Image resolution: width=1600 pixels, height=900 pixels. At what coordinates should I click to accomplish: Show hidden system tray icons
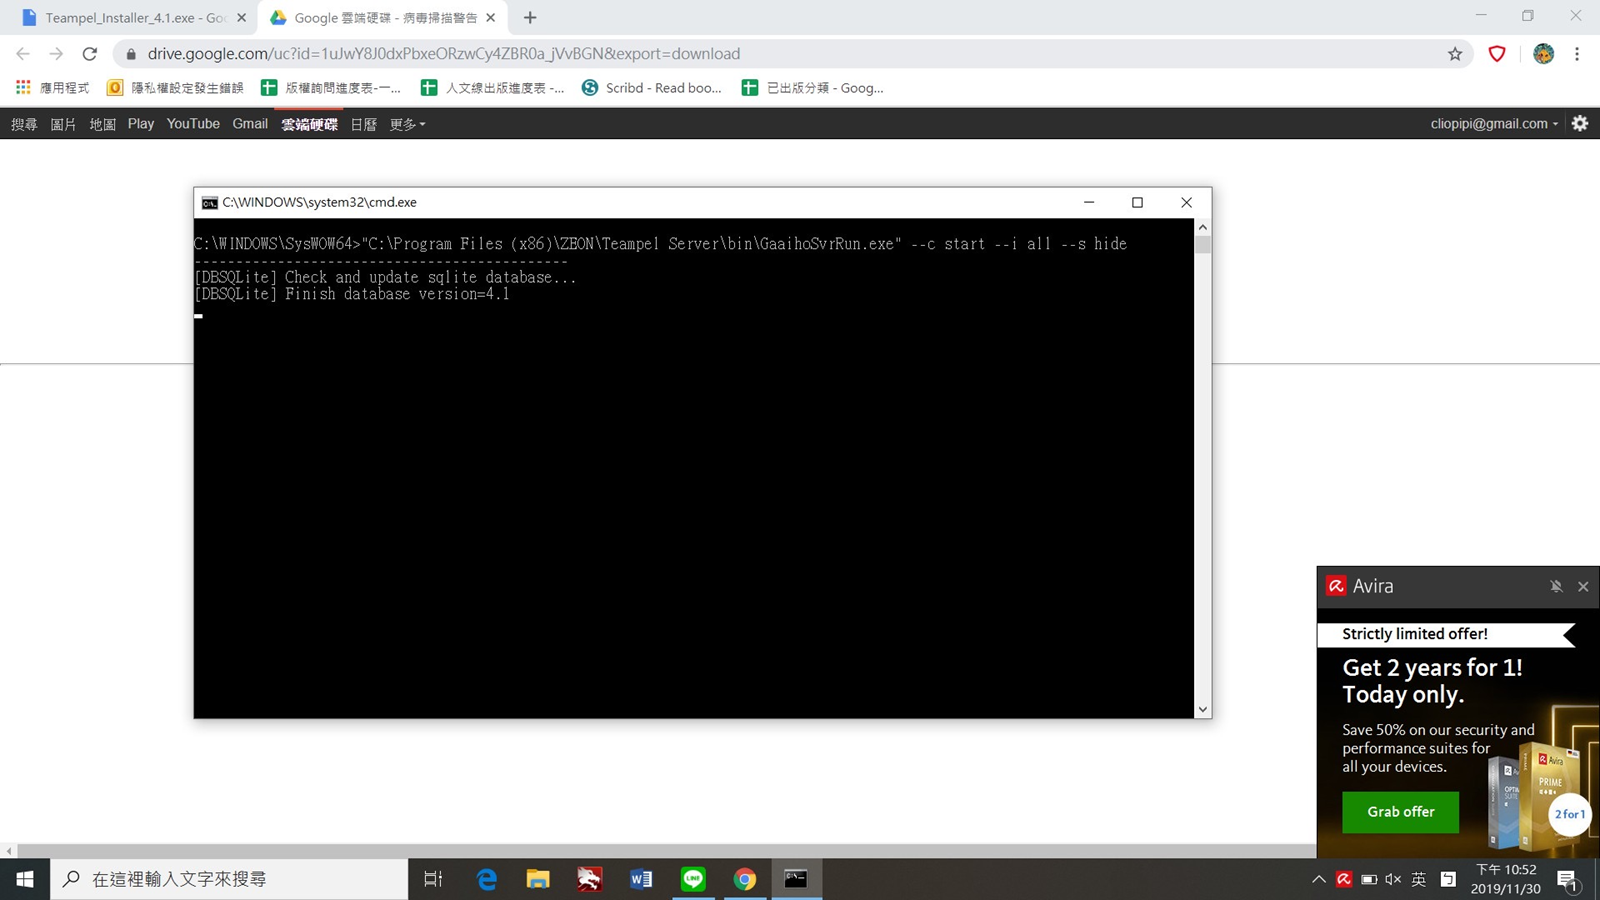tap(1319, 879)
